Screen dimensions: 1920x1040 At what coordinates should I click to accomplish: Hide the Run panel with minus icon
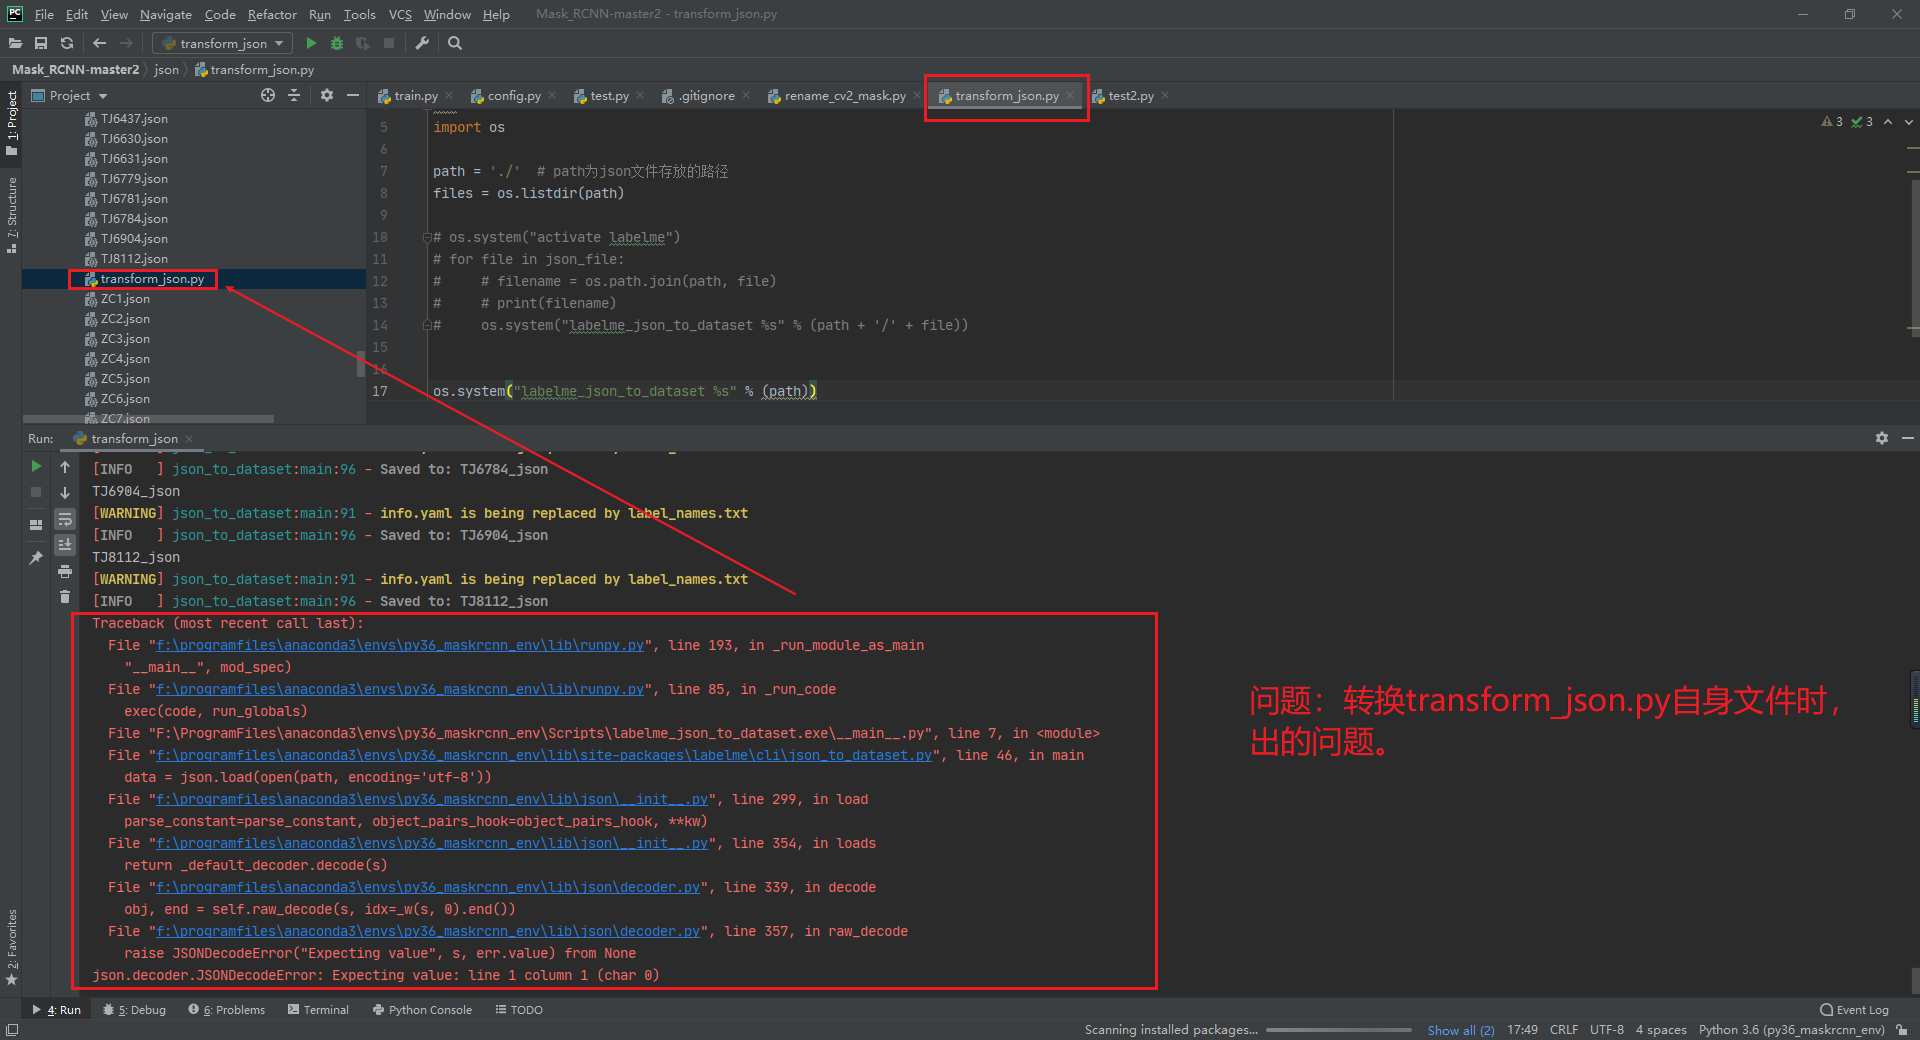click(1908, 438)
